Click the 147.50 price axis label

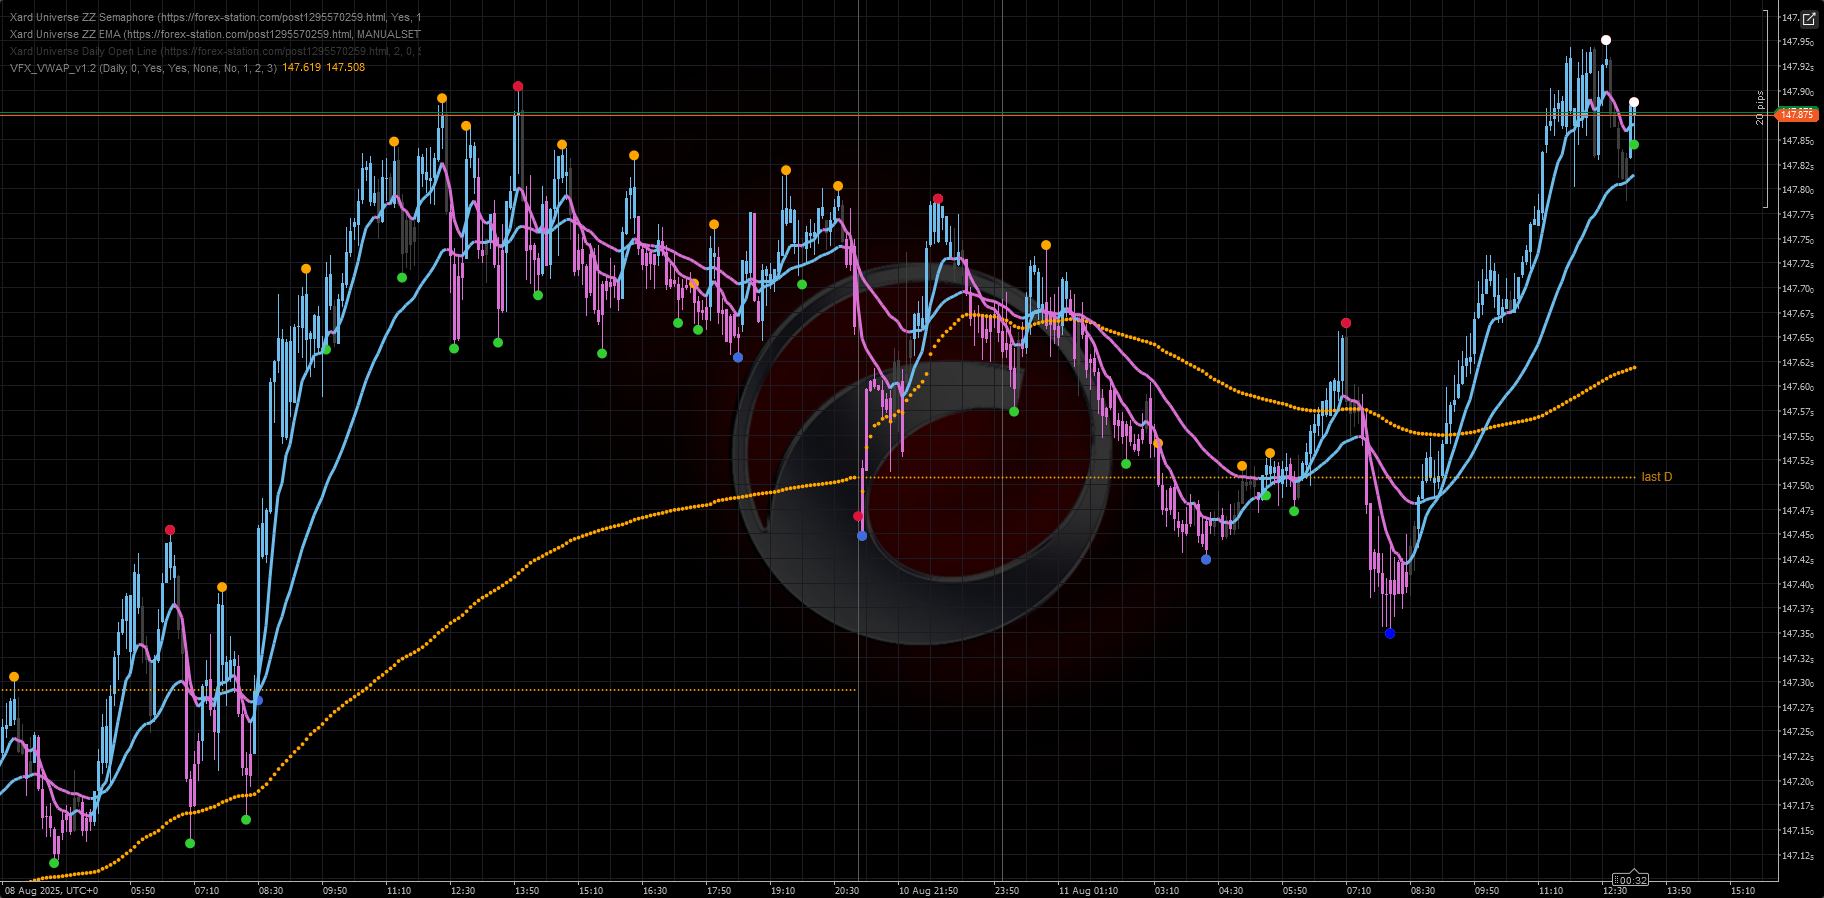coord(1797,486)
